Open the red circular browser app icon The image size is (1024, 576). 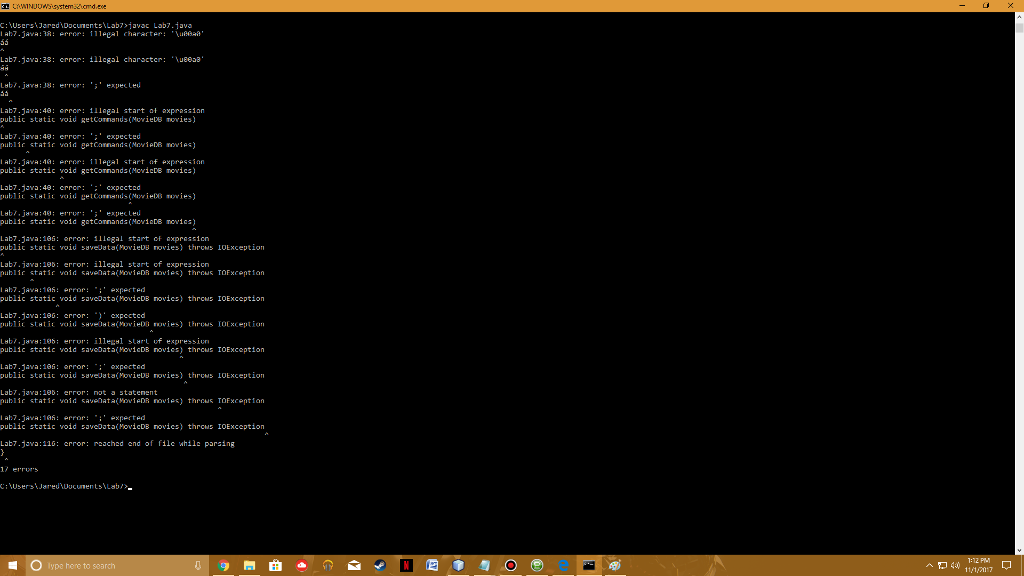[x=301, y=564]
